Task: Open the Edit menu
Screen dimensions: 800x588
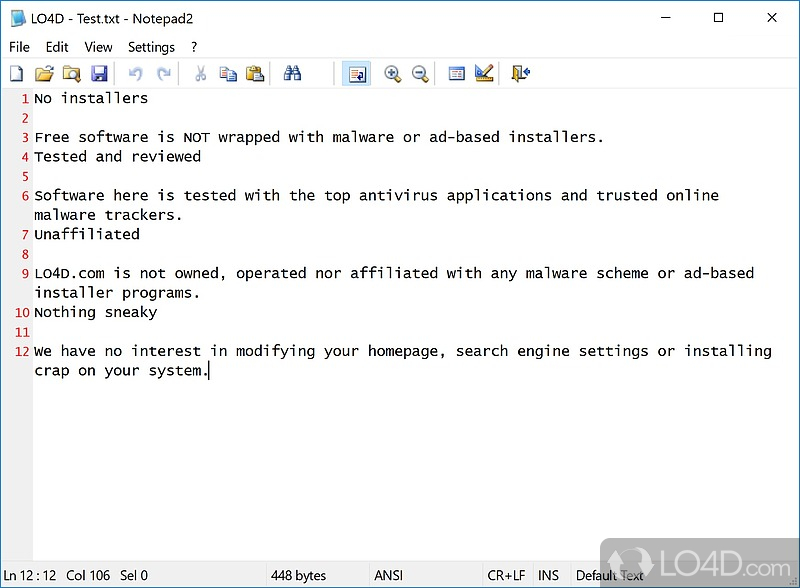Action: (57, 47)
